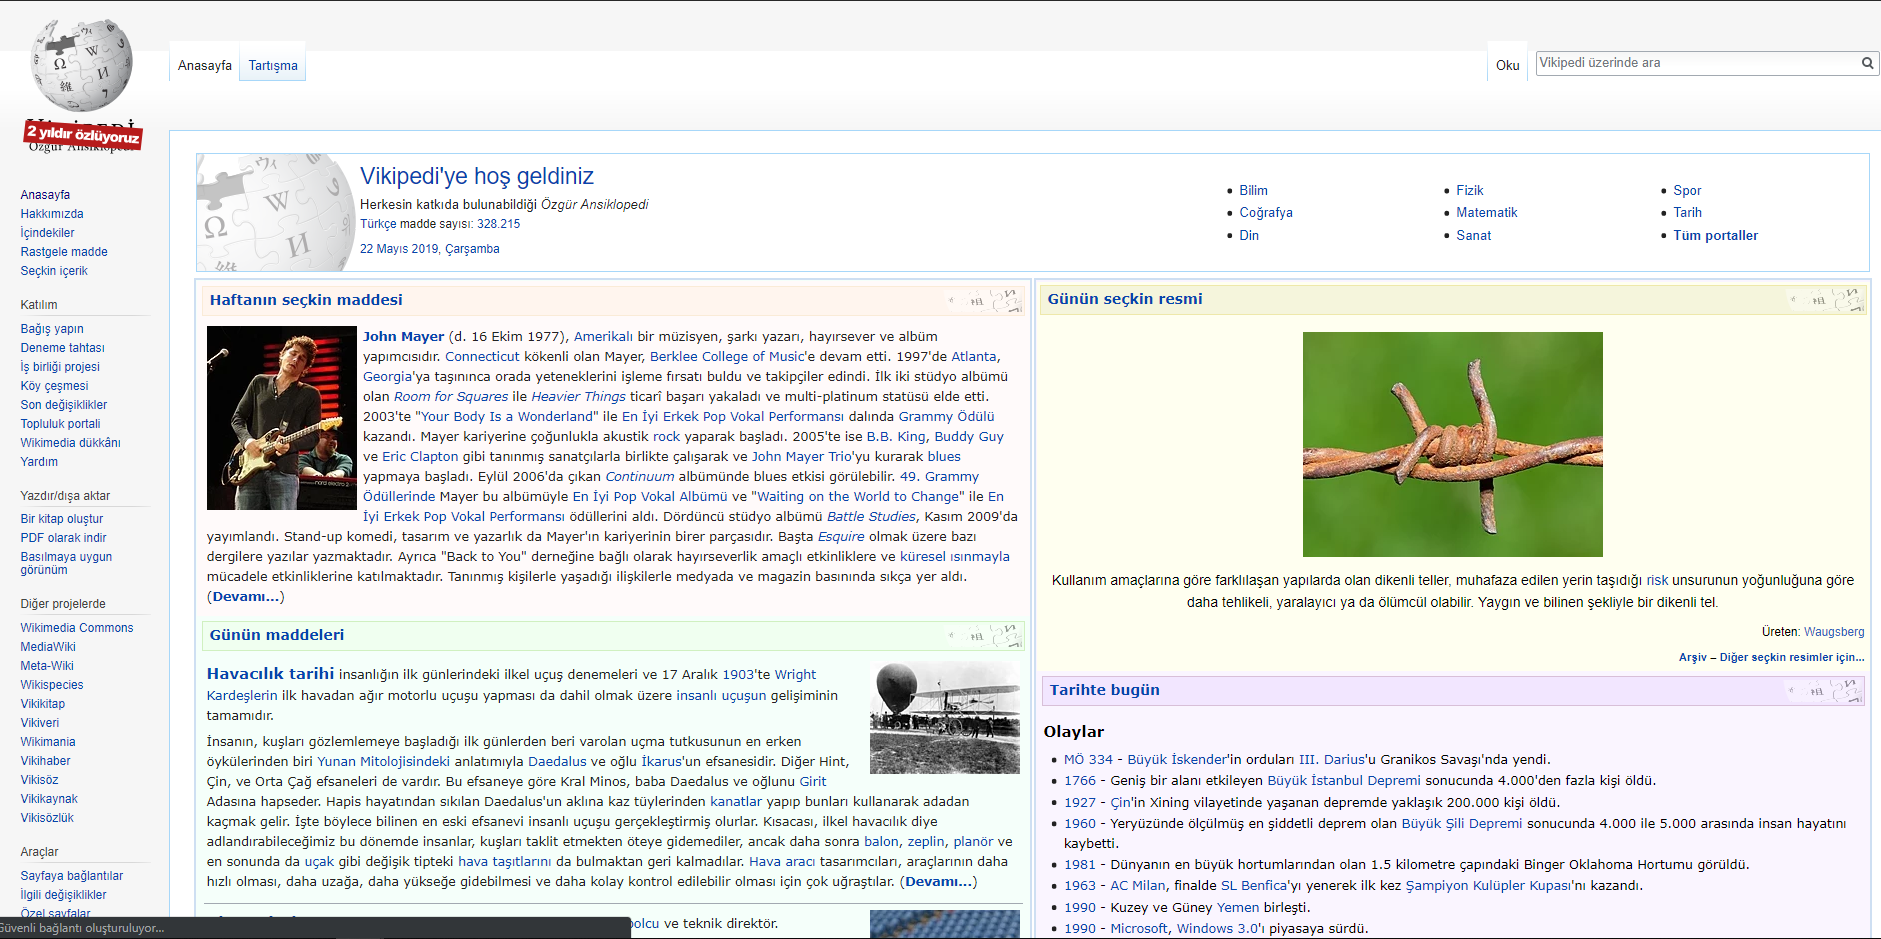Click the Wikipedia globe logo
The height and width of the screenshot is (939, 1881).
pyautogui.click(x=82, y=65)
